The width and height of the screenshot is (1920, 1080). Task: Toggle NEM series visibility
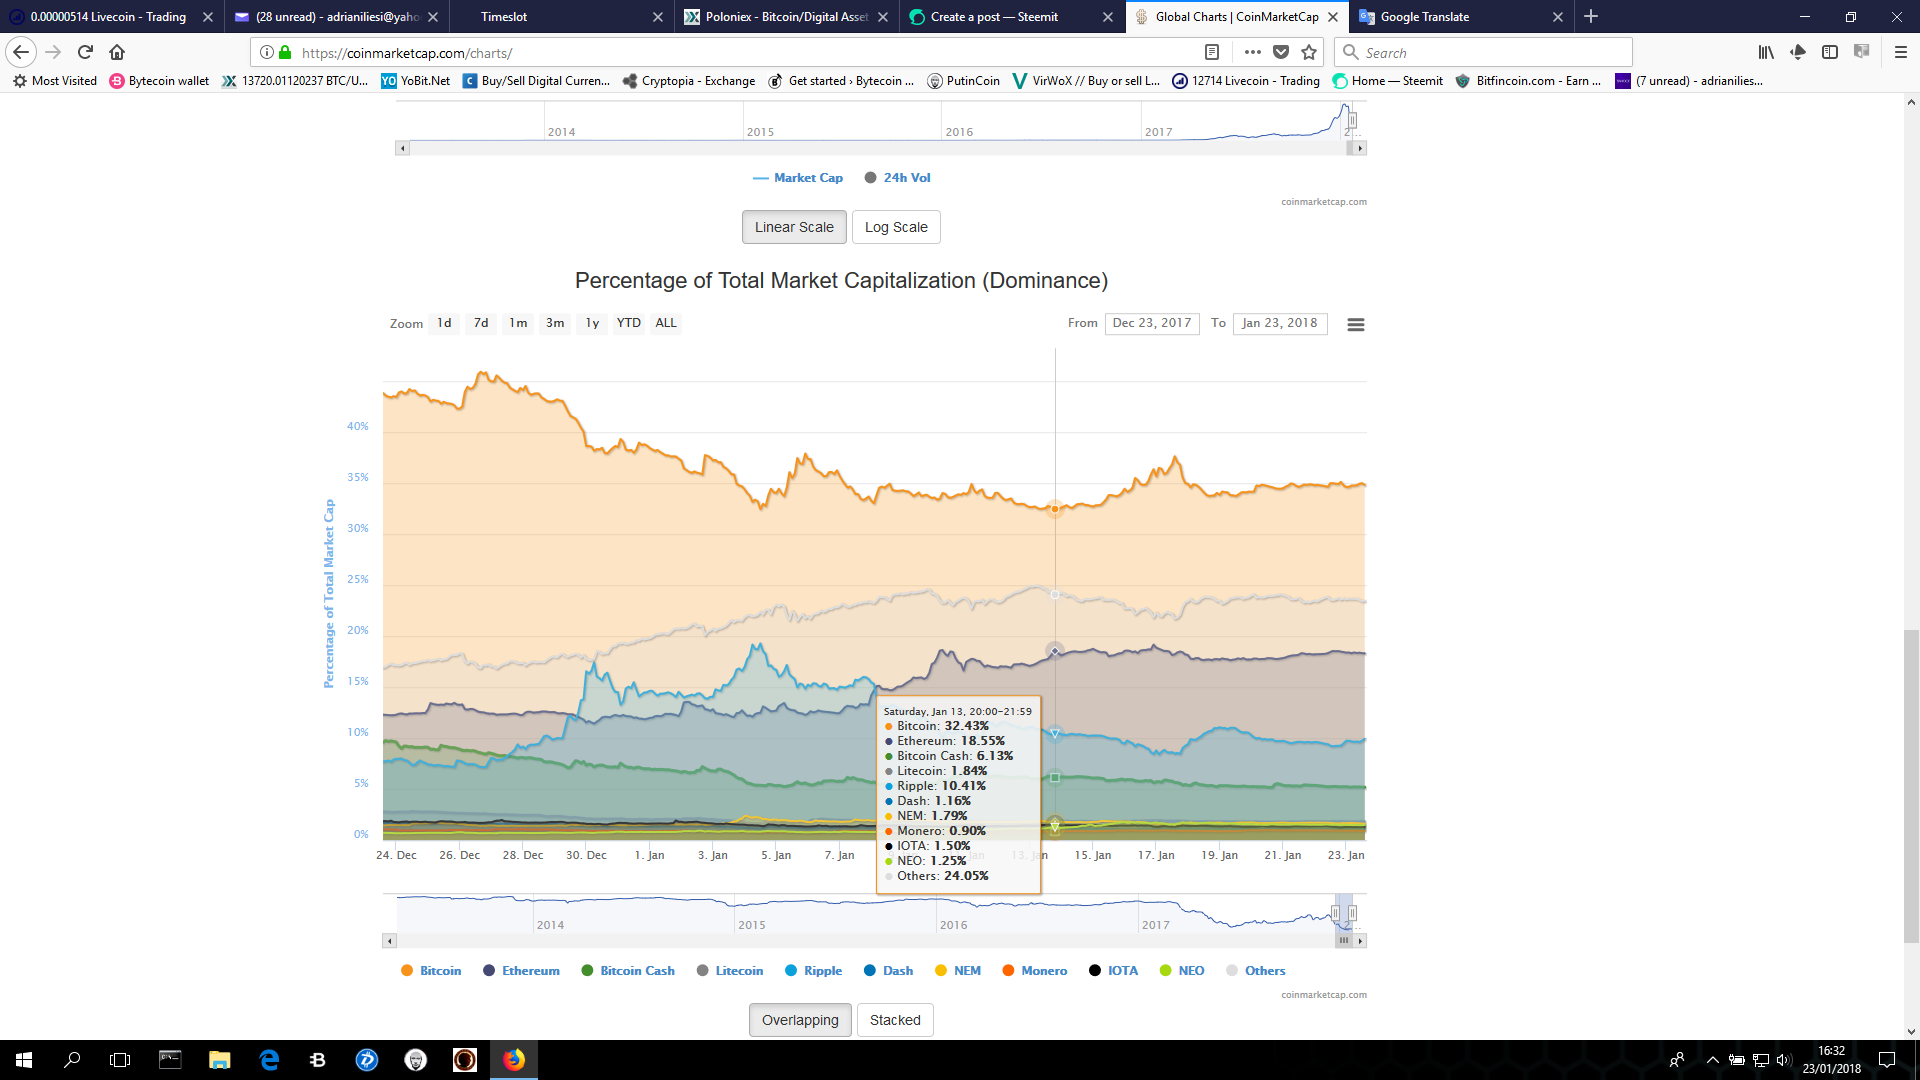958,971
